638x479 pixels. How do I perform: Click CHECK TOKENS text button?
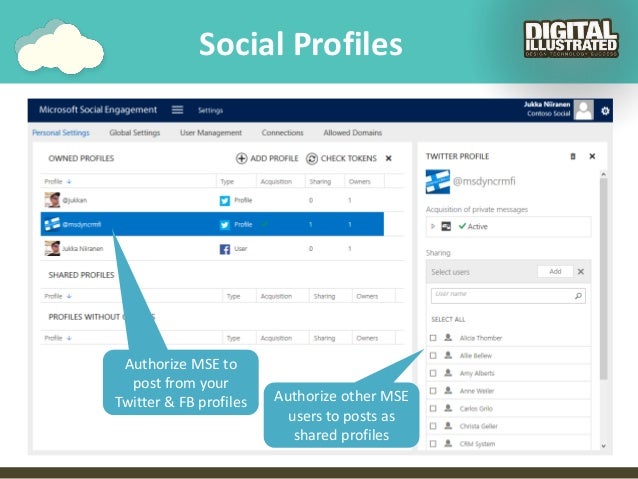(349, 158)
